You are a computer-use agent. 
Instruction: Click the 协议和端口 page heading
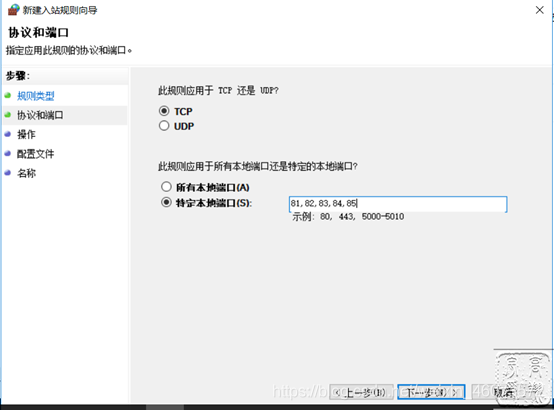tap(39, 33)
